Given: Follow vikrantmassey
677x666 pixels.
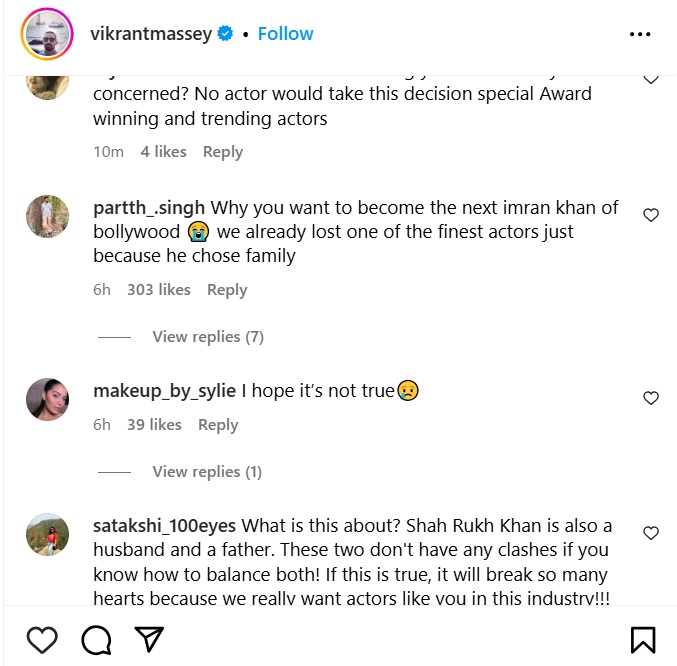Looking at the screenshot, I should [285, 34].
